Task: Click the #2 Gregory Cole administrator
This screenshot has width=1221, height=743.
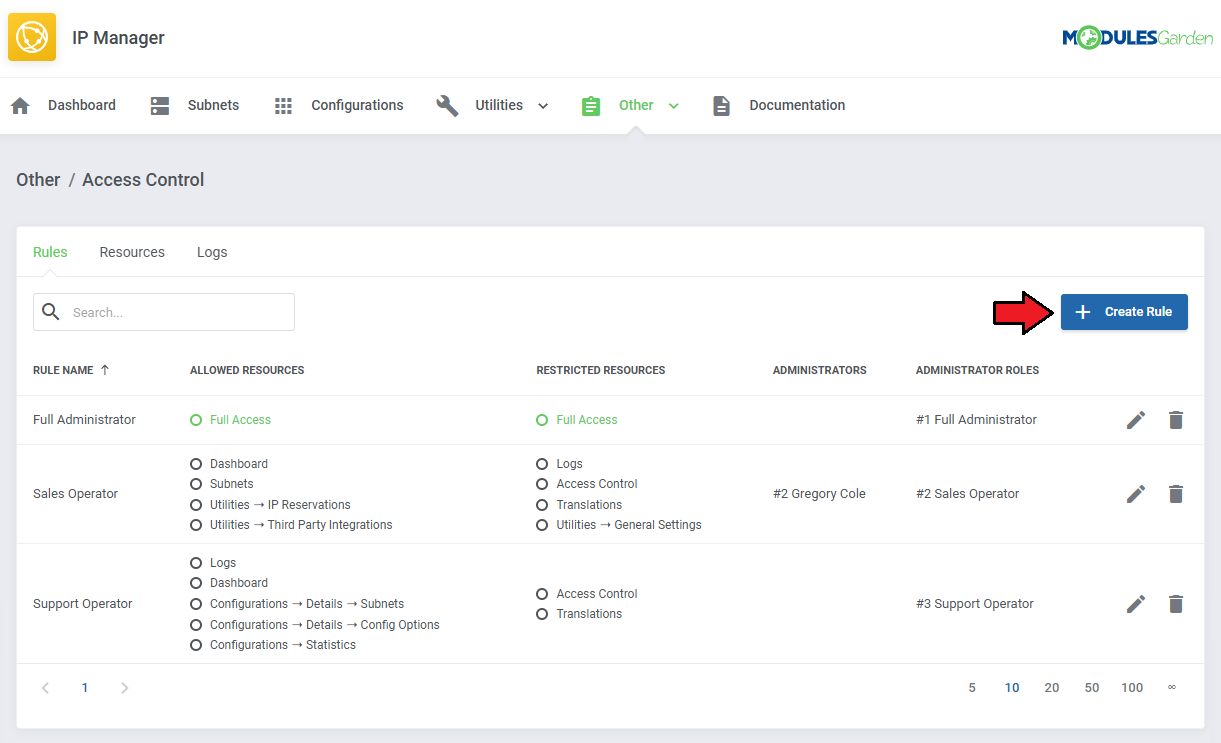Action: point(819,494)
